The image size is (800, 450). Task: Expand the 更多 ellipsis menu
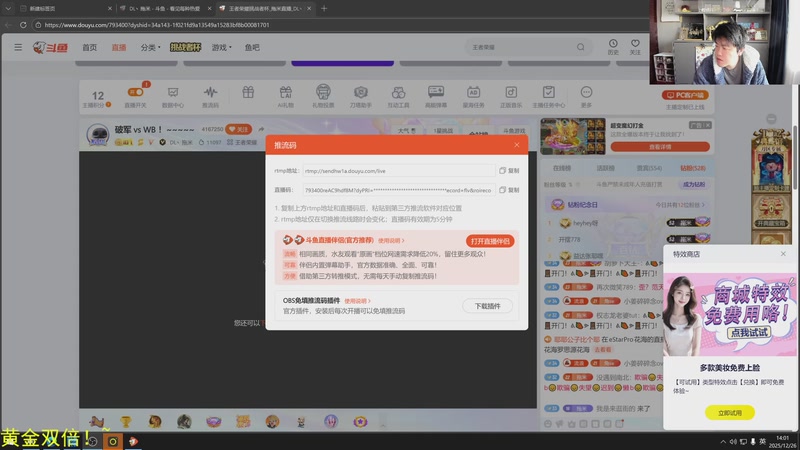click(586, 97)
